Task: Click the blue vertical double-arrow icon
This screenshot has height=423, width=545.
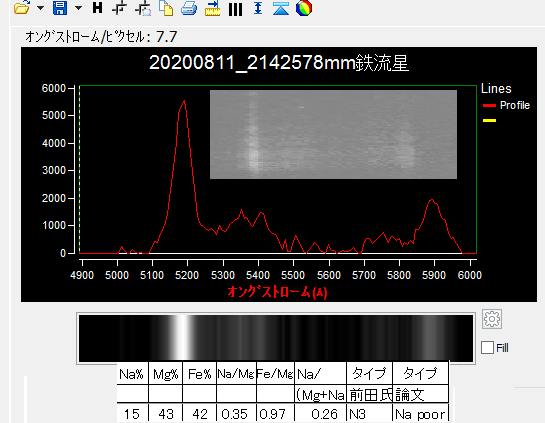Action: coord(258,8)
